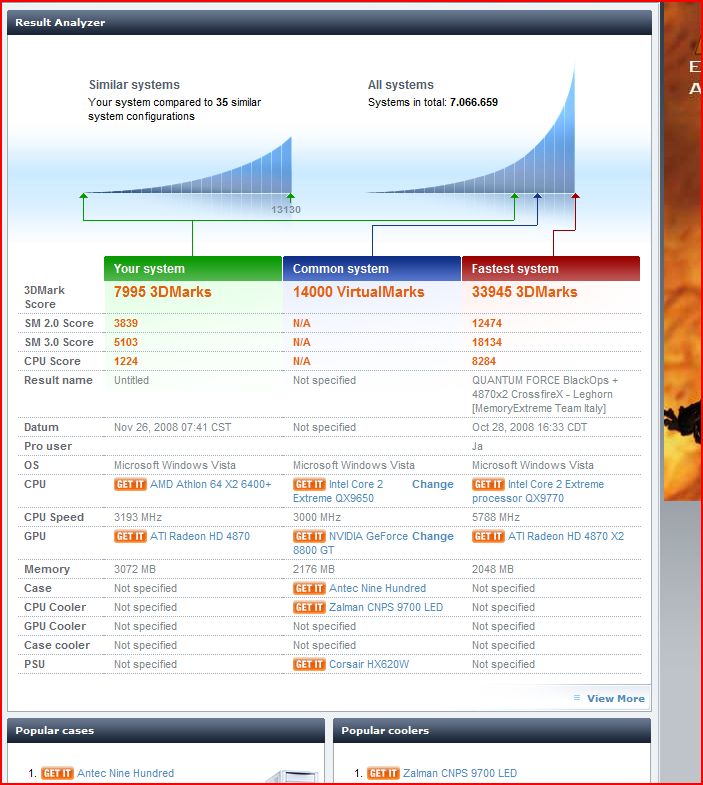Select the Common system column header
Image resolution: width=703 pixels, height=785 pixels.
coord(372,268)
